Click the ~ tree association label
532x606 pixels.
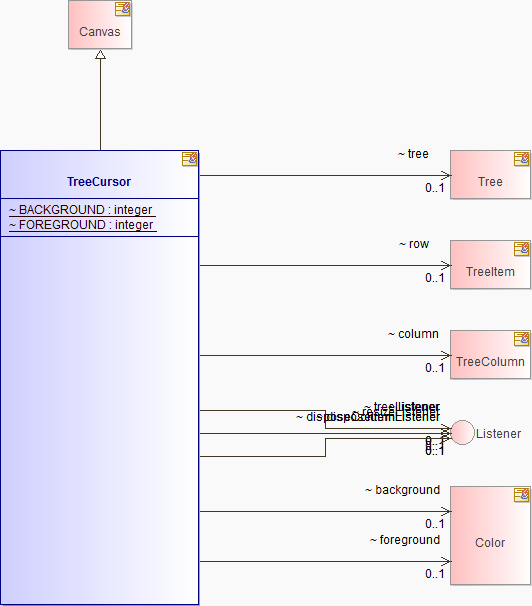(413, 154)
